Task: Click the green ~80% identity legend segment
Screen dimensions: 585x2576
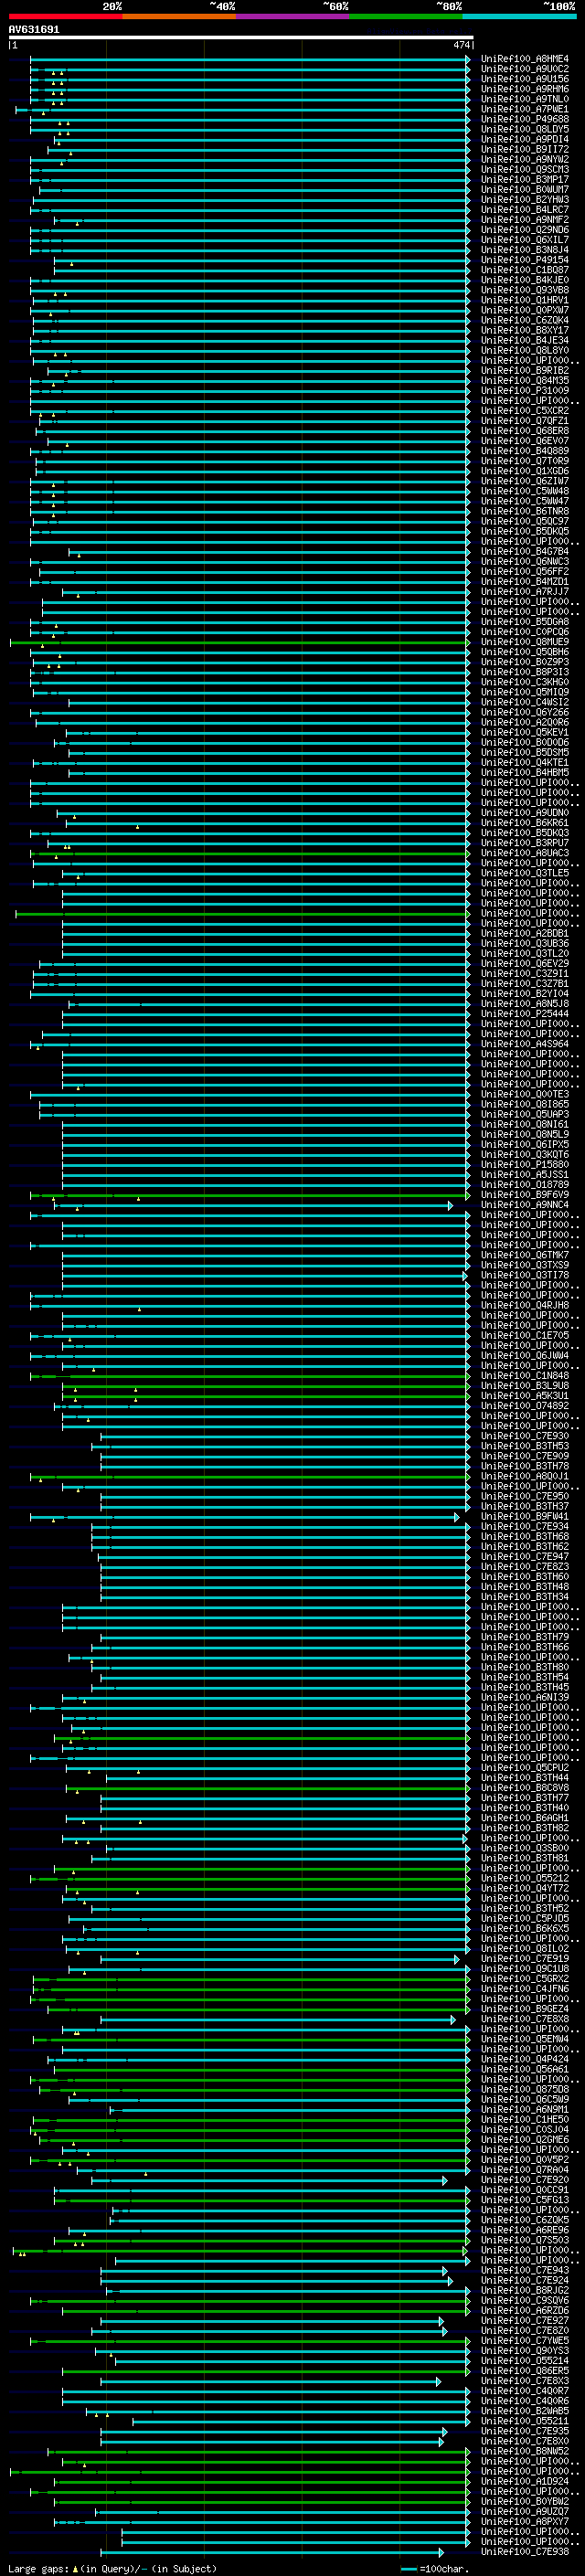Action: (x=406, y=16)
